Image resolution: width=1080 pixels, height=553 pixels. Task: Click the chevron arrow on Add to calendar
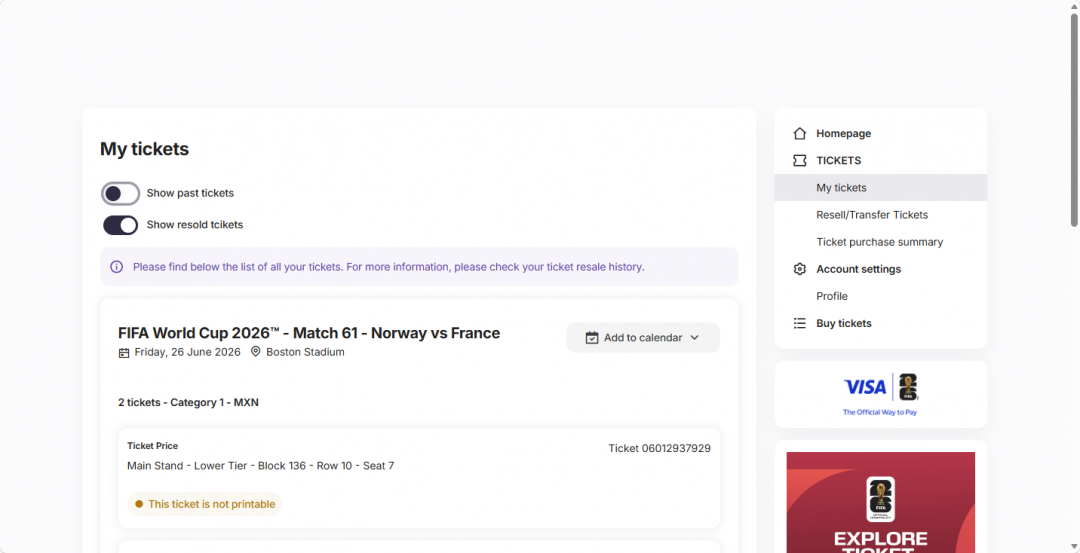click(x=694, y=337)
